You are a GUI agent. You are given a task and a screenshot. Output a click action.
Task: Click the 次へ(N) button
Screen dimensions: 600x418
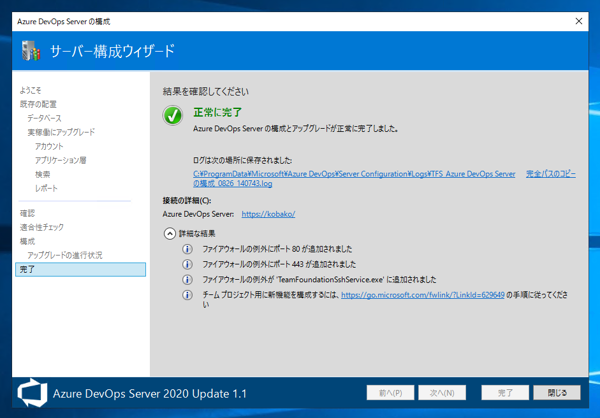click(442, 393)
